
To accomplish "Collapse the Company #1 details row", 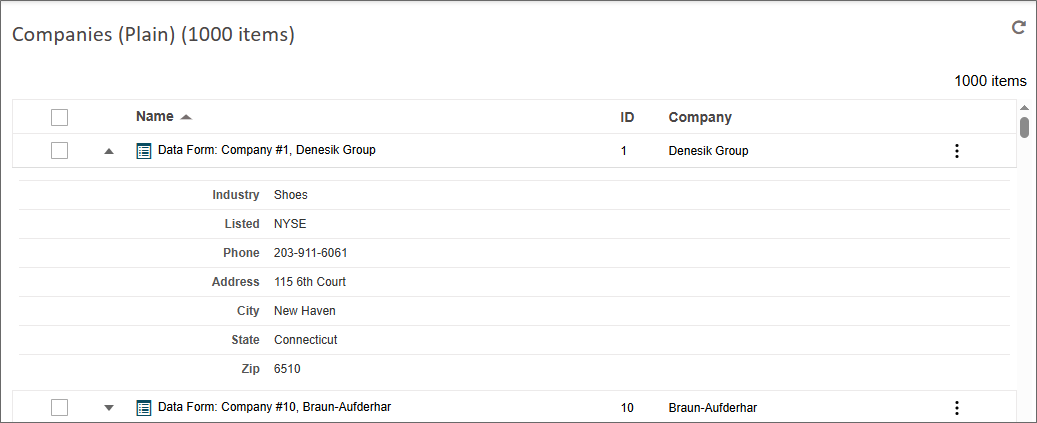I will (109, 151).
